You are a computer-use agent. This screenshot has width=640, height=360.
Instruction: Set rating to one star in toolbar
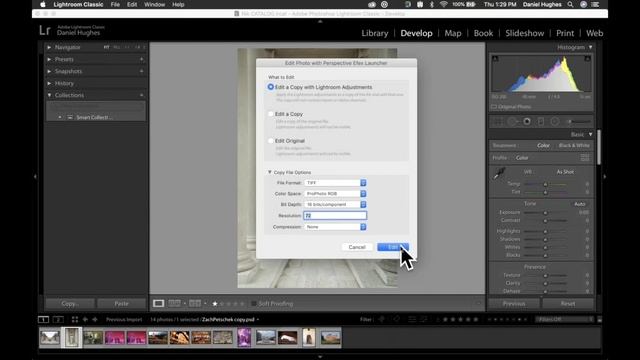pos(215,304)
